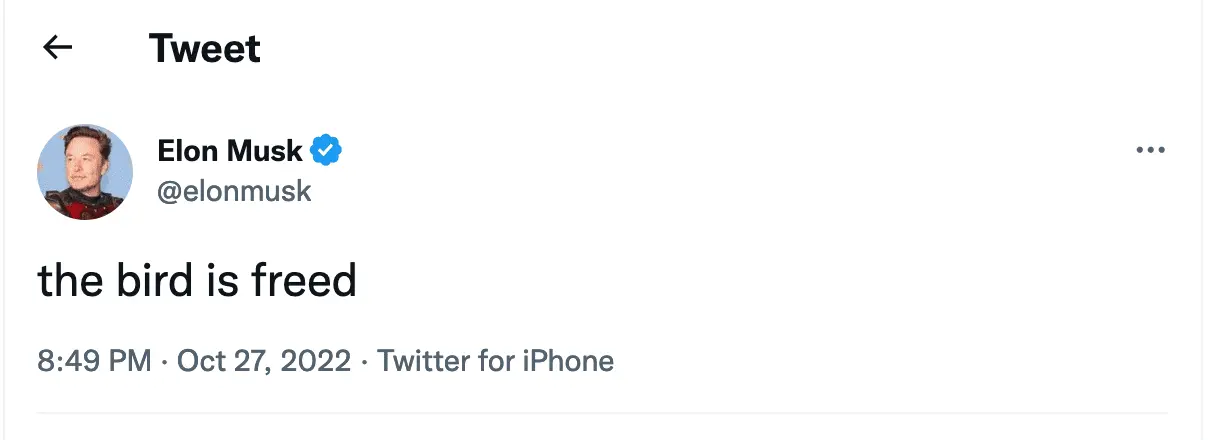1226x440 pixels.
Task: Click the "Twitter for iPhone" source link
Action: coord(495,361)
